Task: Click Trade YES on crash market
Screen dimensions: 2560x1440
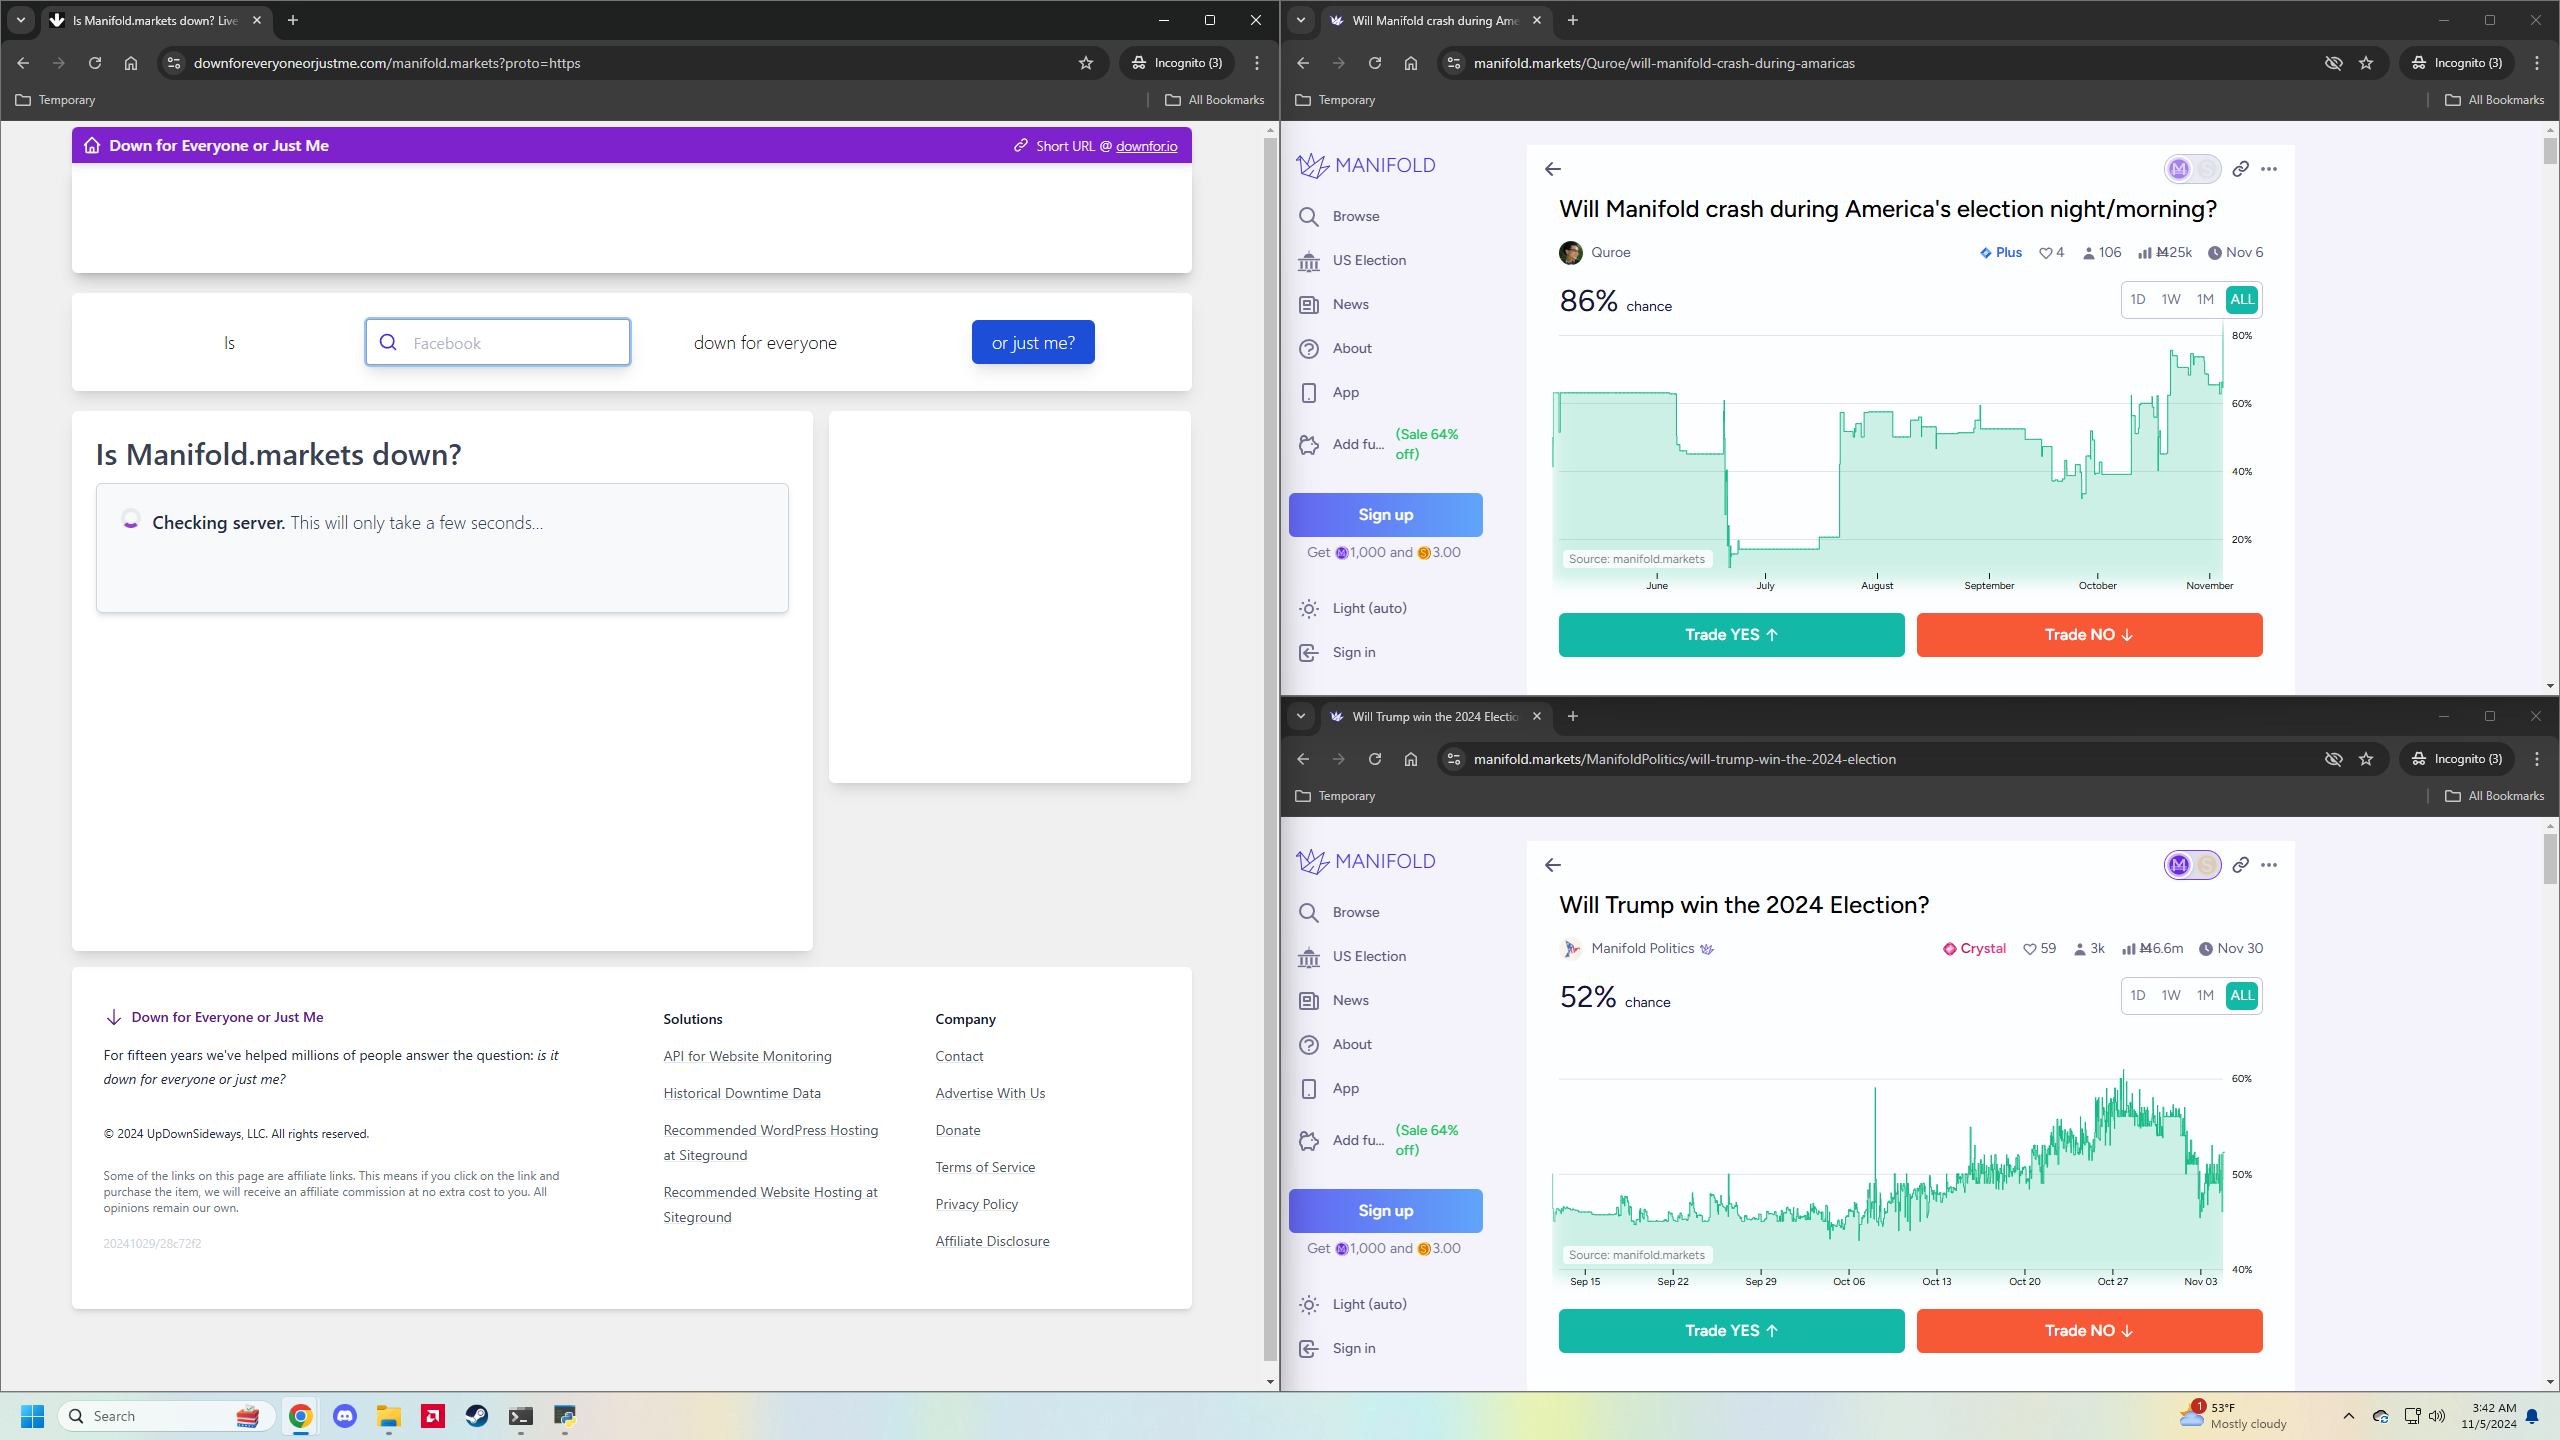Action: [x=1731, y=635]
